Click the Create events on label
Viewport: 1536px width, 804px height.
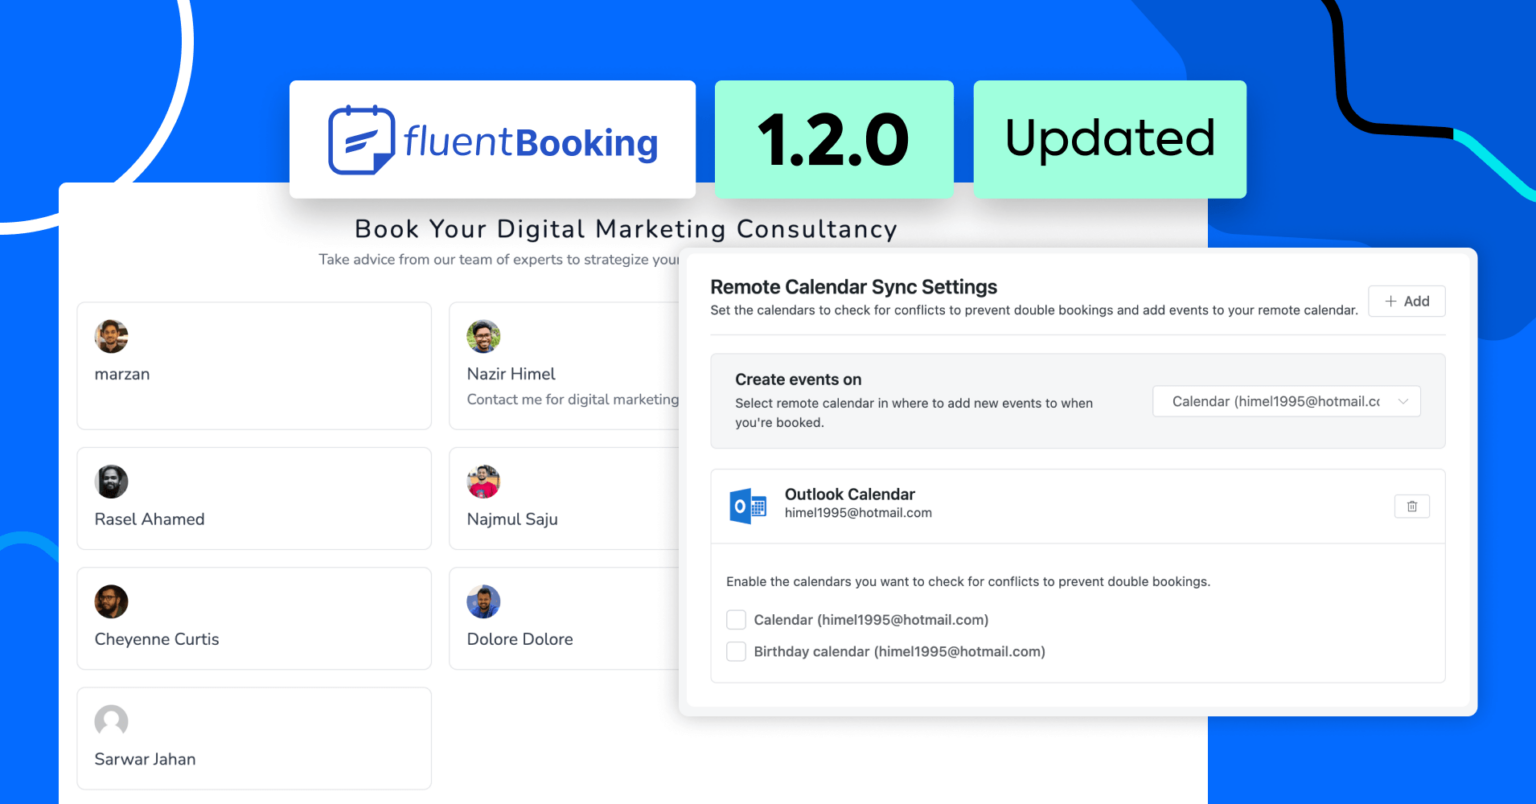point(798,380)
